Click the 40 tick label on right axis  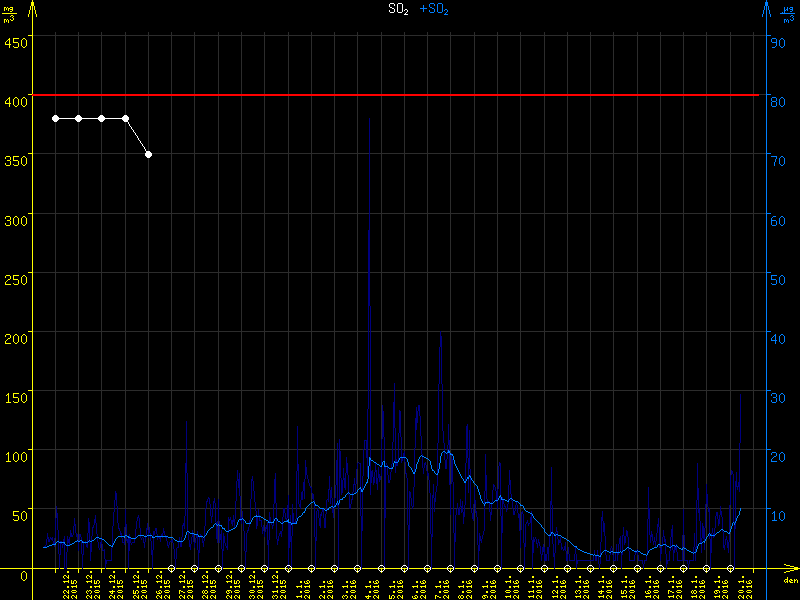(775, 338)
